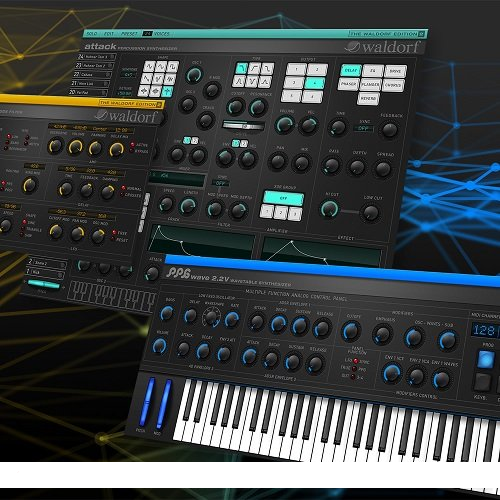
Task: Open the PRESET menu in Attack header
Action: tap(129, 34)
